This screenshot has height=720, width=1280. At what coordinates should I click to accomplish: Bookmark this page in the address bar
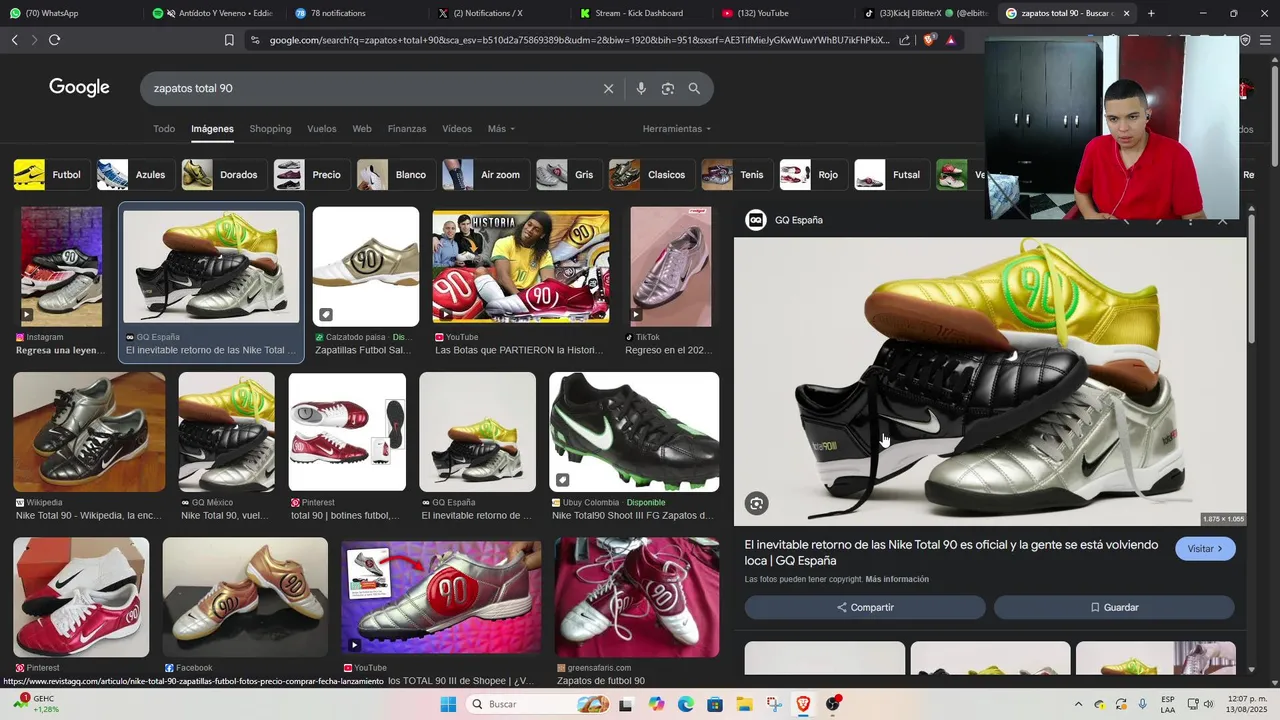(229, 40)
